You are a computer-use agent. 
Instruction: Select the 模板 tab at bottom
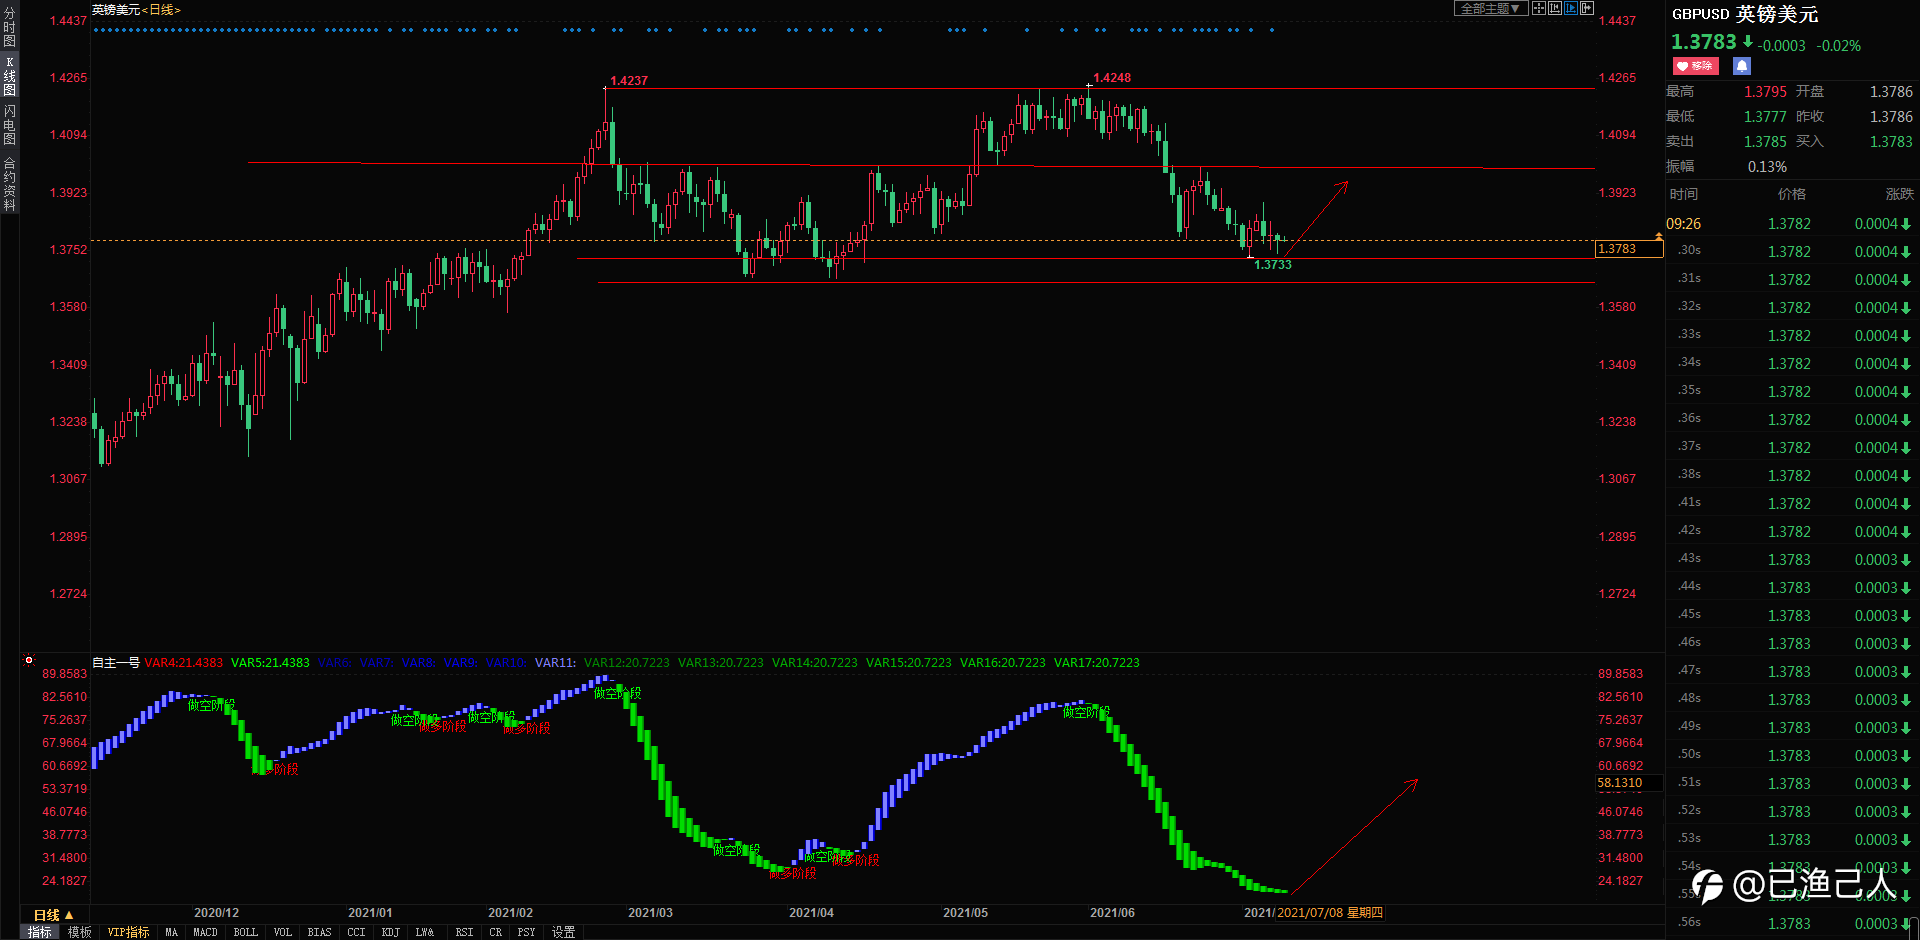79,932
